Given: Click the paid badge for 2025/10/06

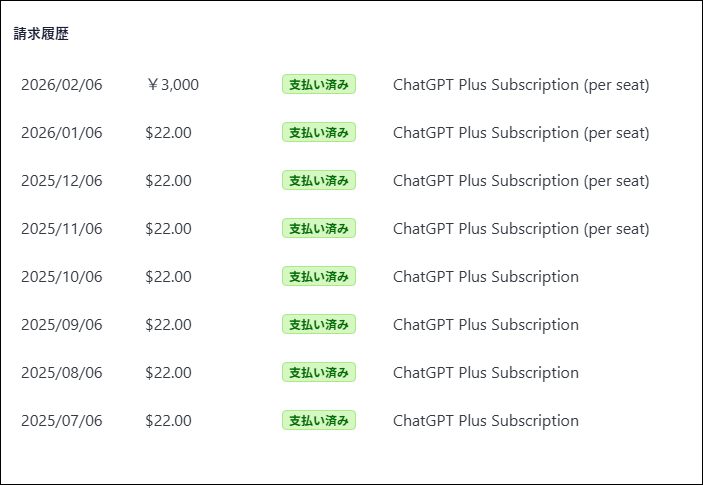Looking at the screenshot, I should pyautogui.click(x=319, y=277).
